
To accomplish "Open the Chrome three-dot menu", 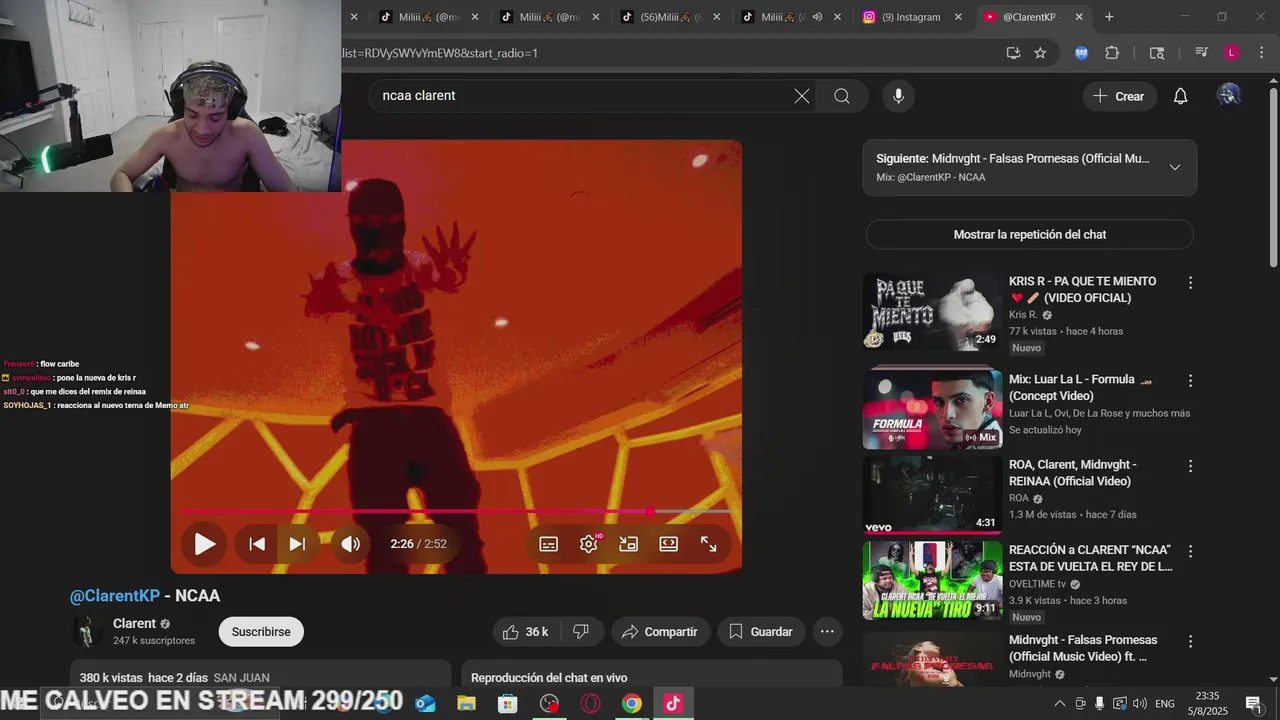I will pyautogui.click(x=1261, y=53).
